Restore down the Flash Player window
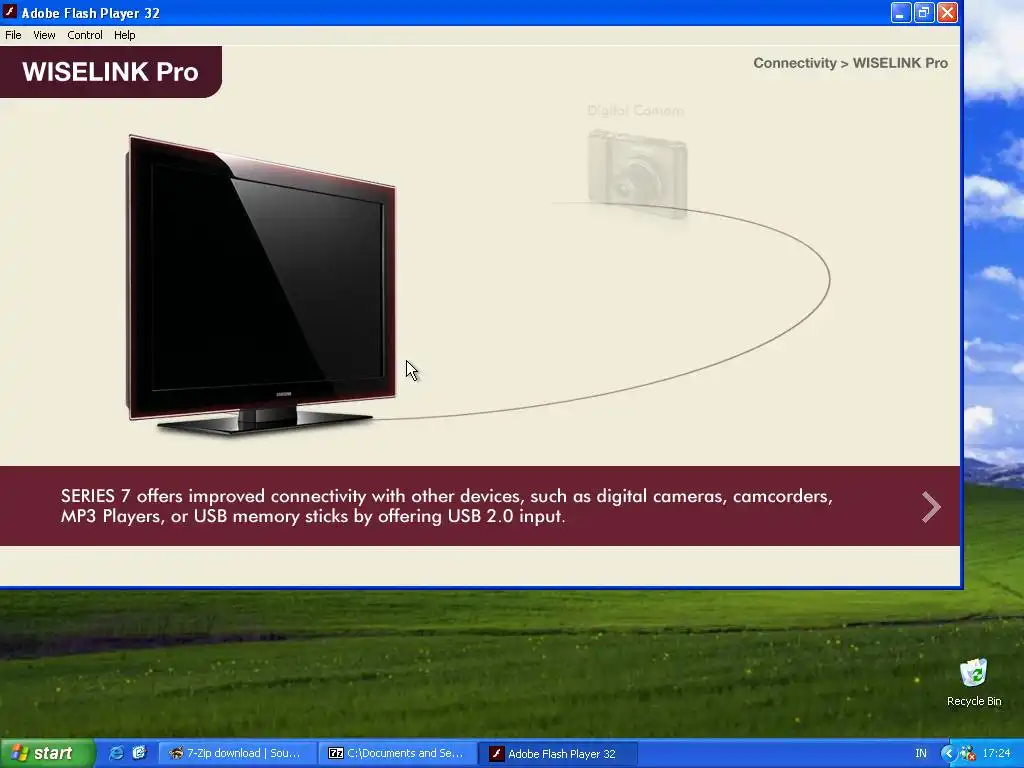 (923, 12)
